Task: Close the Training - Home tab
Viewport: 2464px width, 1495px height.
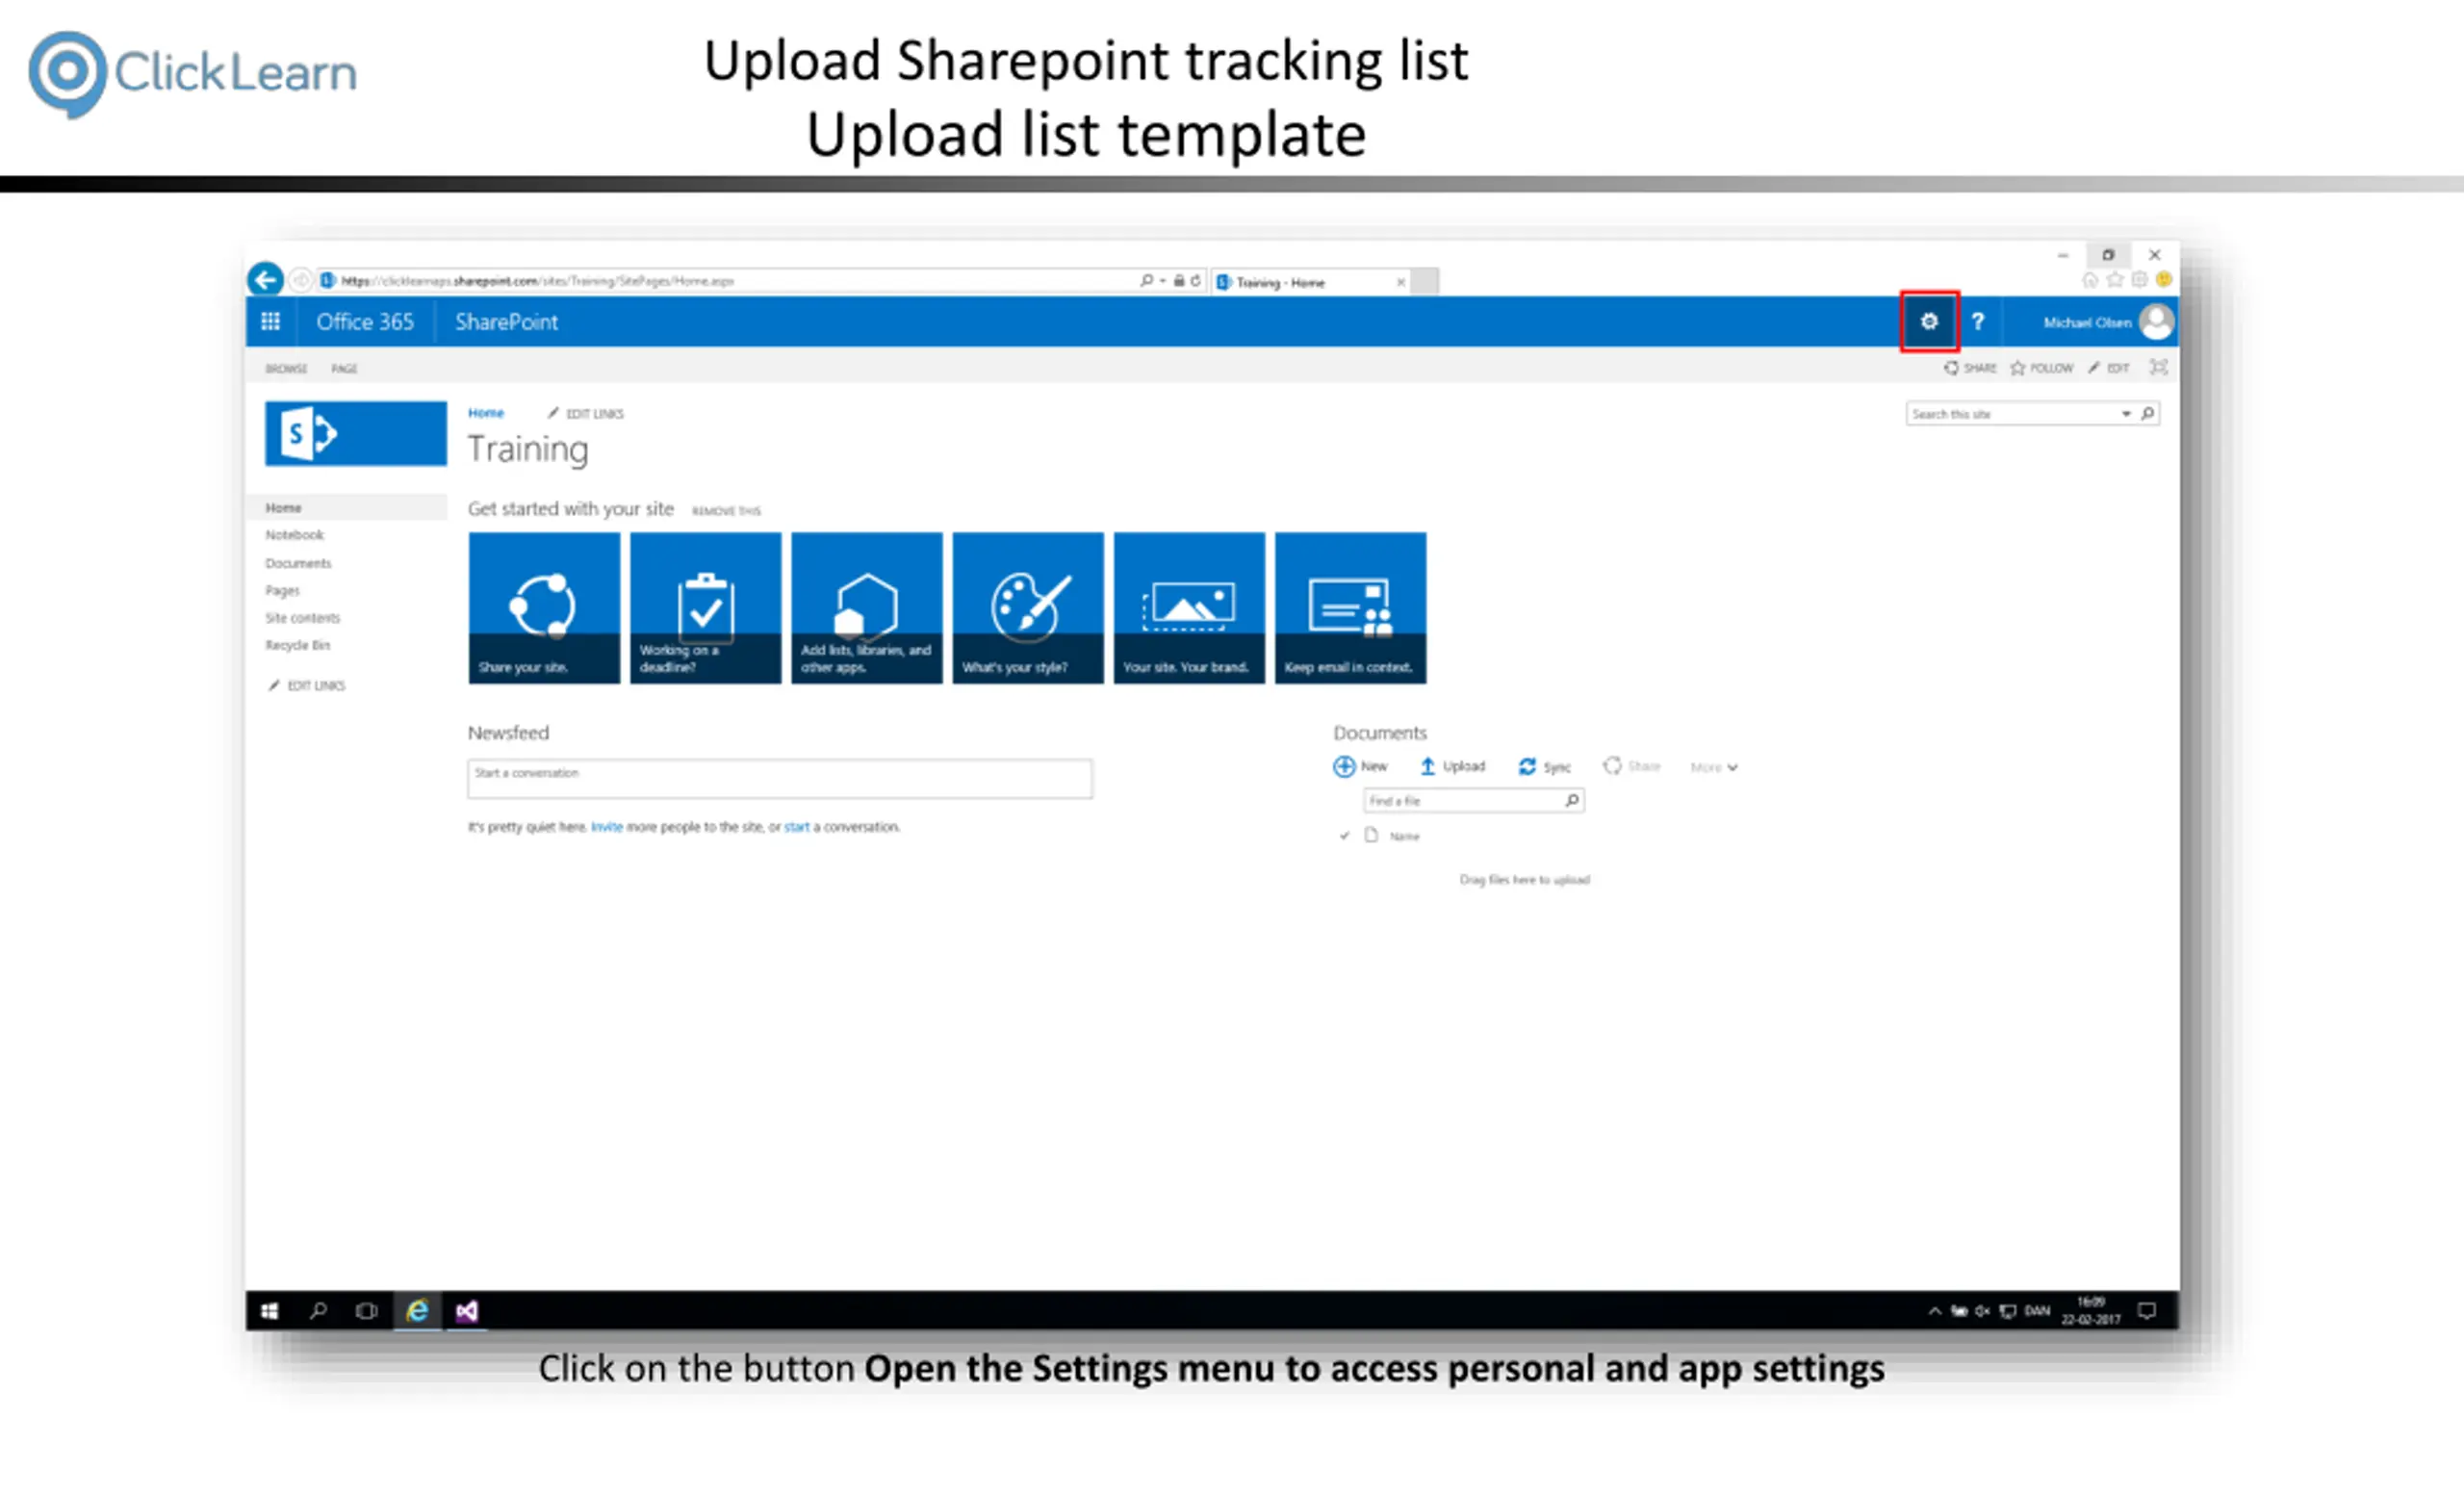Action: [1401, 282]
